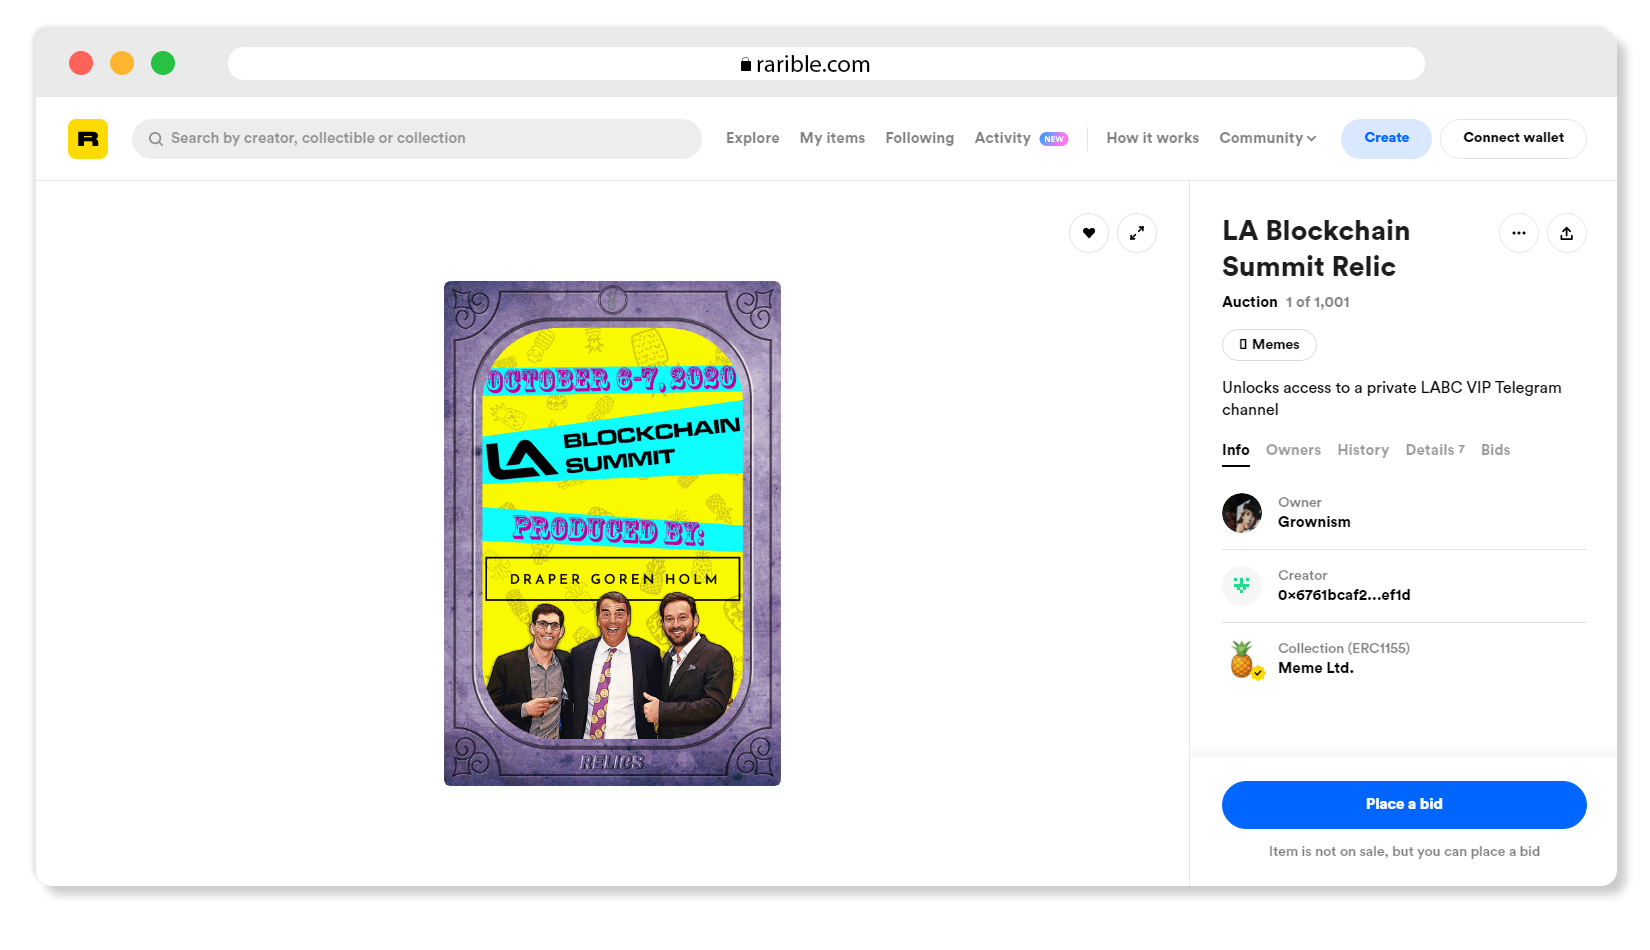Switch to the History tab
Image resolution: width=1650 pixels, height=950 pixels.
(x=1363, y=450)
